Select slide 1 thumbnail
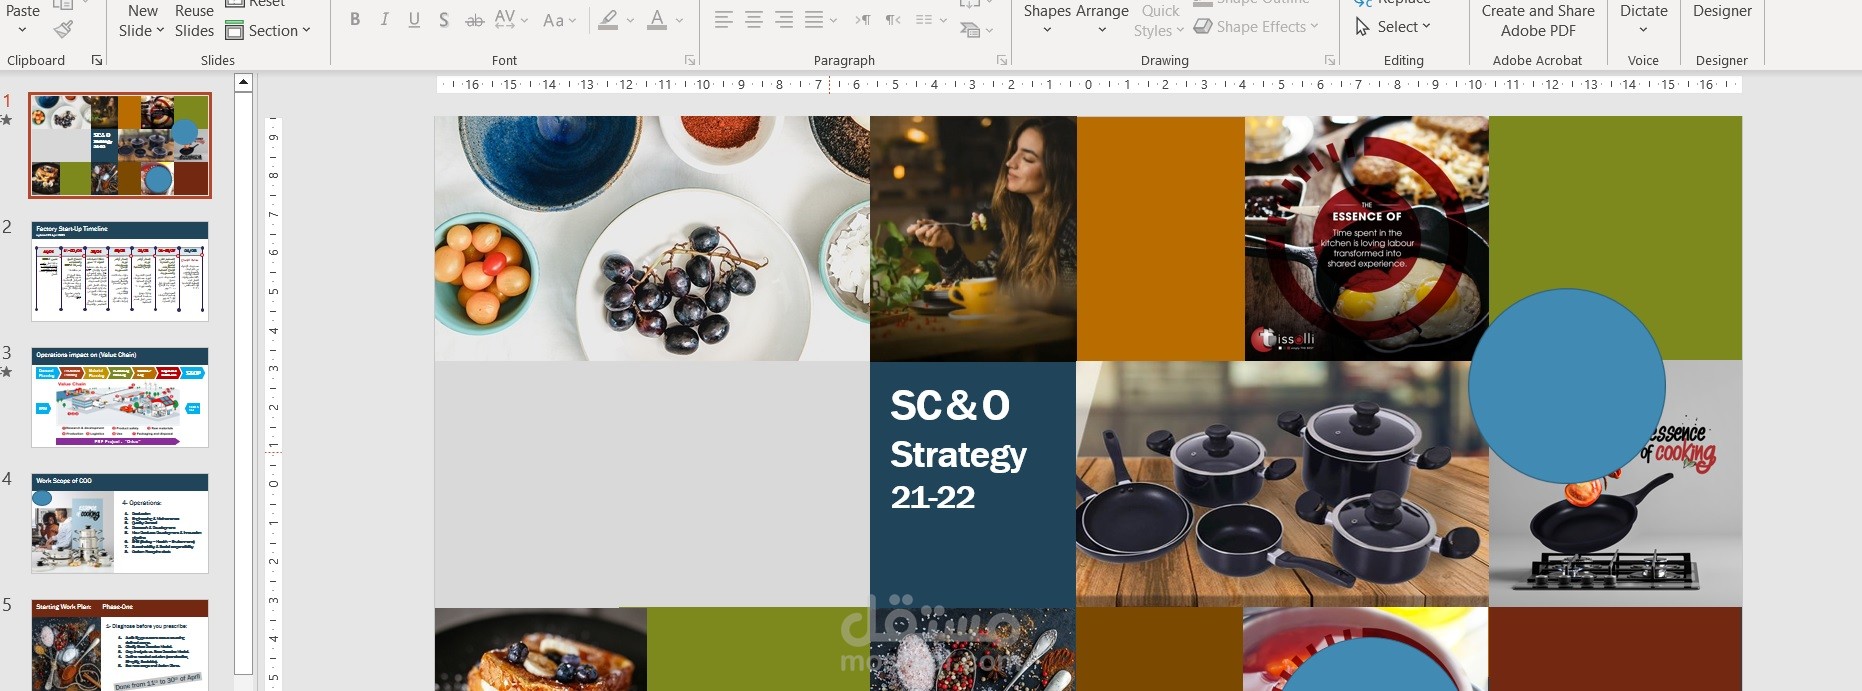Screen dimensions: 1862x691 (120, 145)
